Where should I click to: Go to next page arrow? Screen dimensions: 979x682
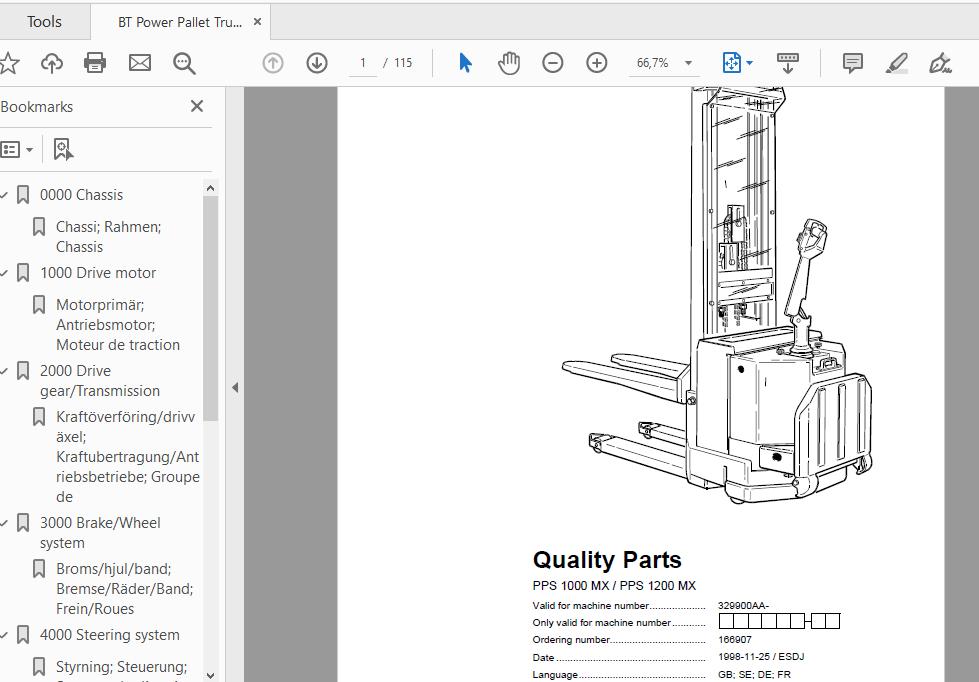coord(317,63)
